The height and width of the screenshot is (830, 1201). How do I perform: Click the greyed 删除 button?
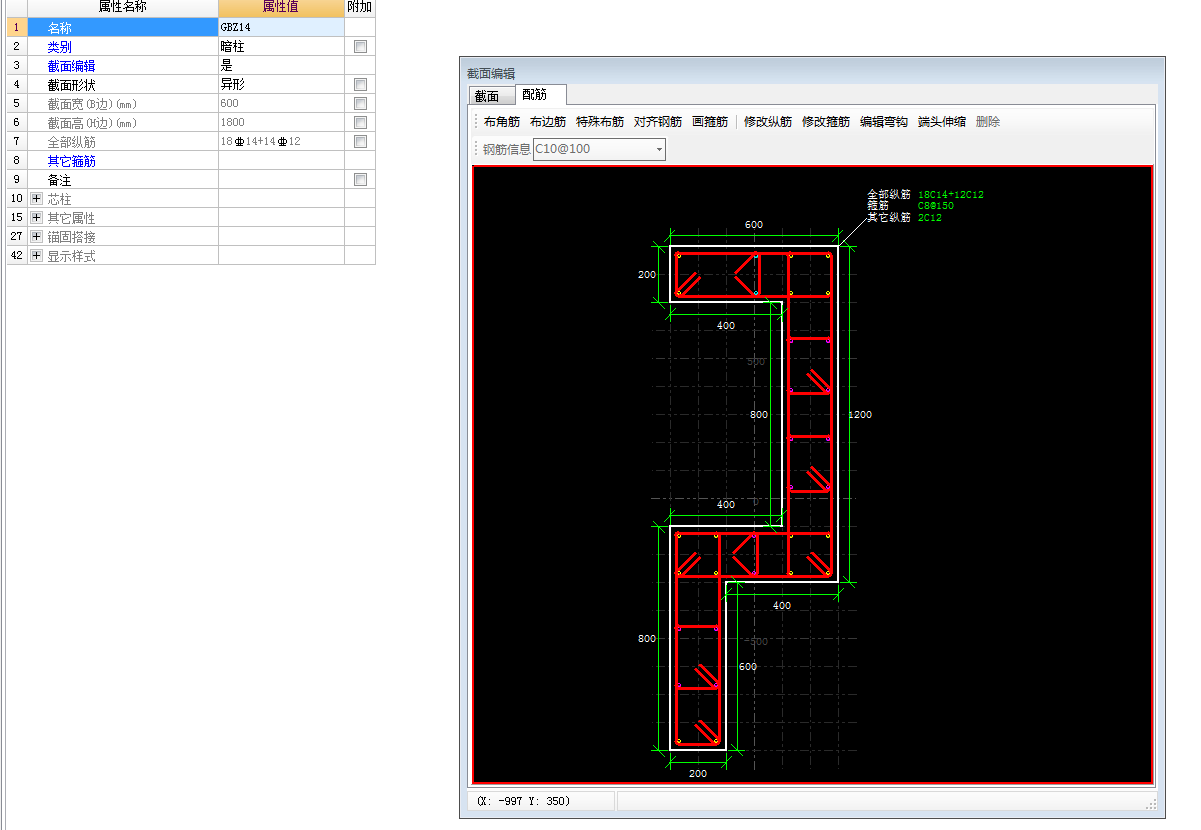click(x=988, y=122)
